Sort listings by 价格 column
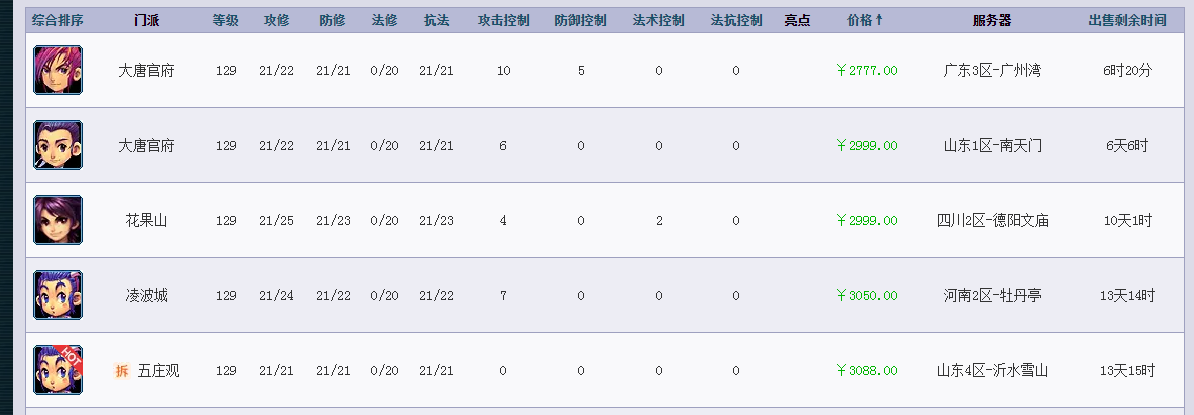 coord(865,21)
